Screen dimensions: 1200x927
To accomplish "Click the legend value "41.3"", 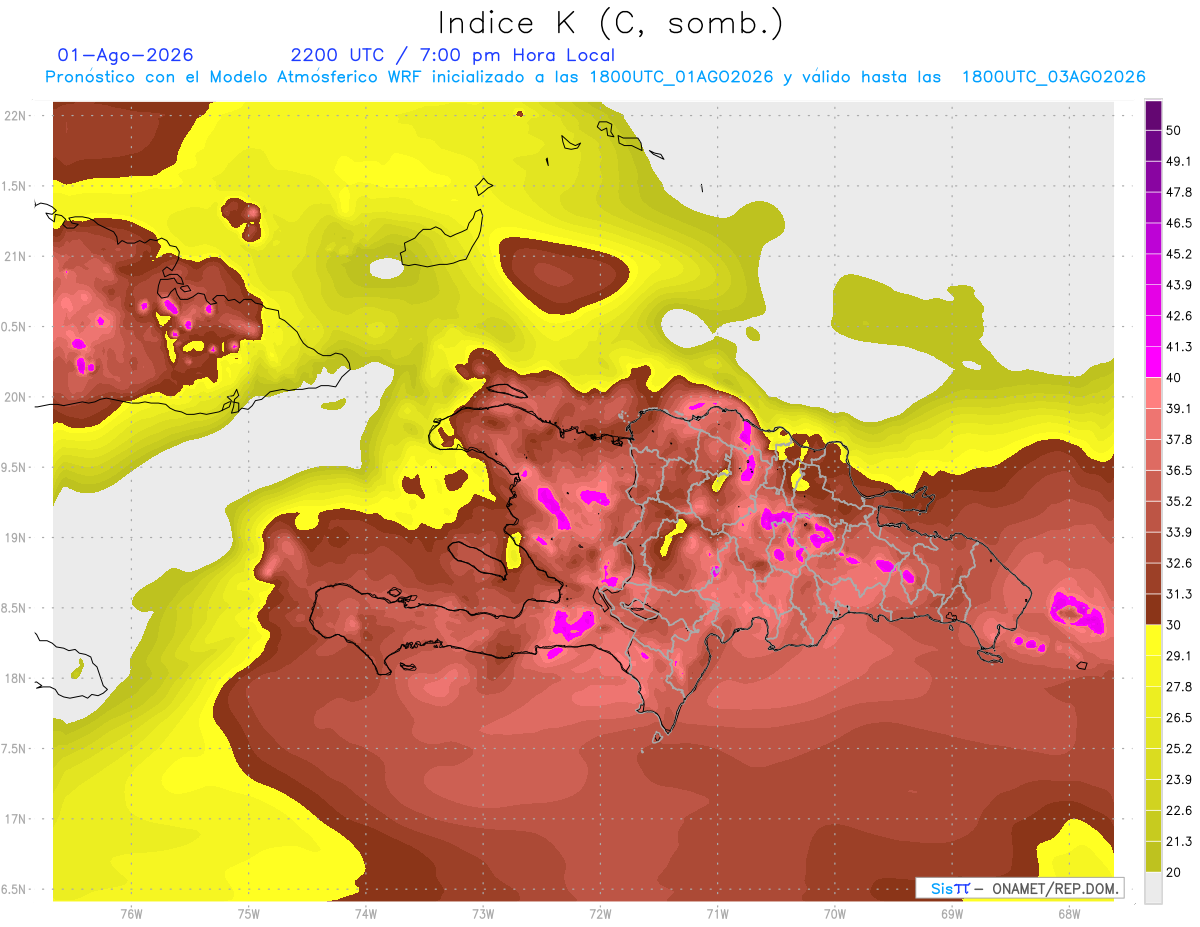I will [x=1178, y=347].
